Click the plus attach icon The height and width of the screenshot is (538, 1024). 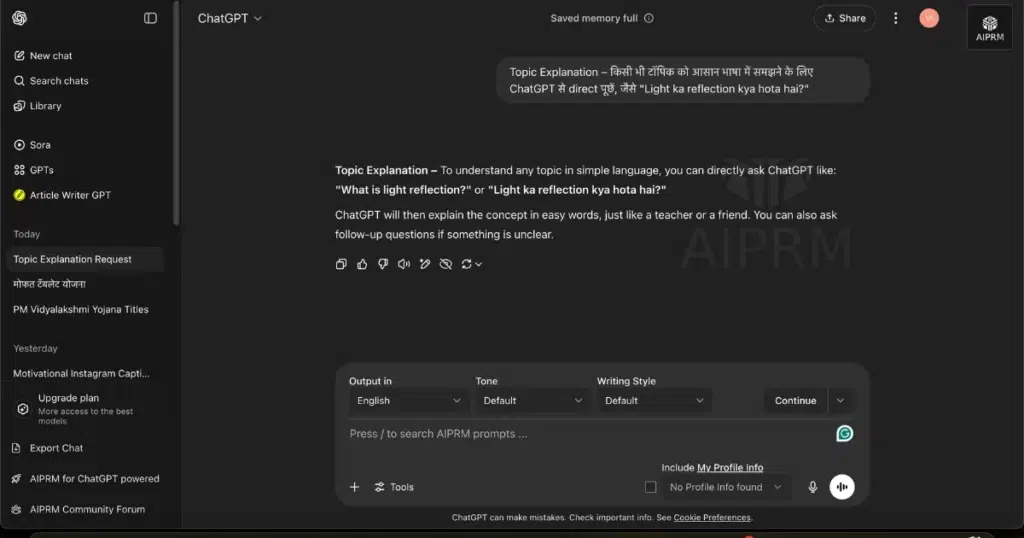click(x=354, y=487)
